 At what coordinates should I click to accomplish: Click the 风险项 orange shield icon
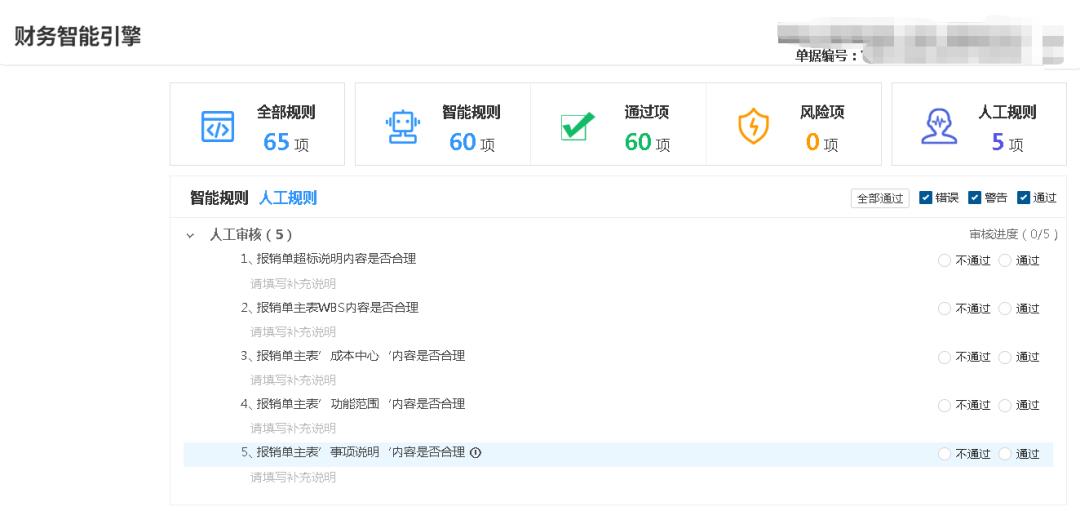tap(753, 126)
